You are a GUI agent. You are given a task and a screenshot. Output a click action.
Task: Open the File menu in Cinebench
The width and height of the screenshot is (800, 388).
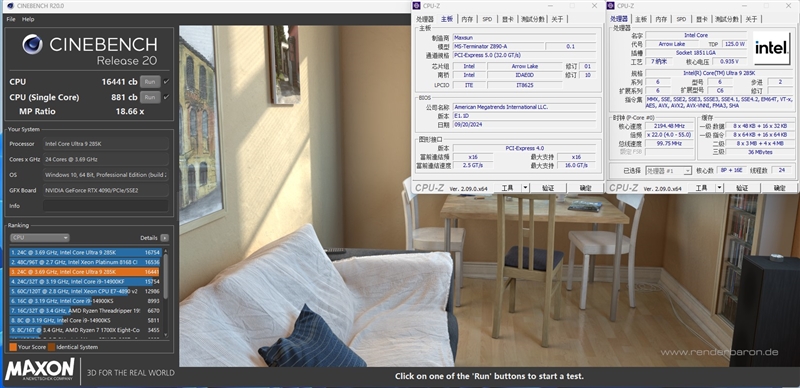pos(11,19)
